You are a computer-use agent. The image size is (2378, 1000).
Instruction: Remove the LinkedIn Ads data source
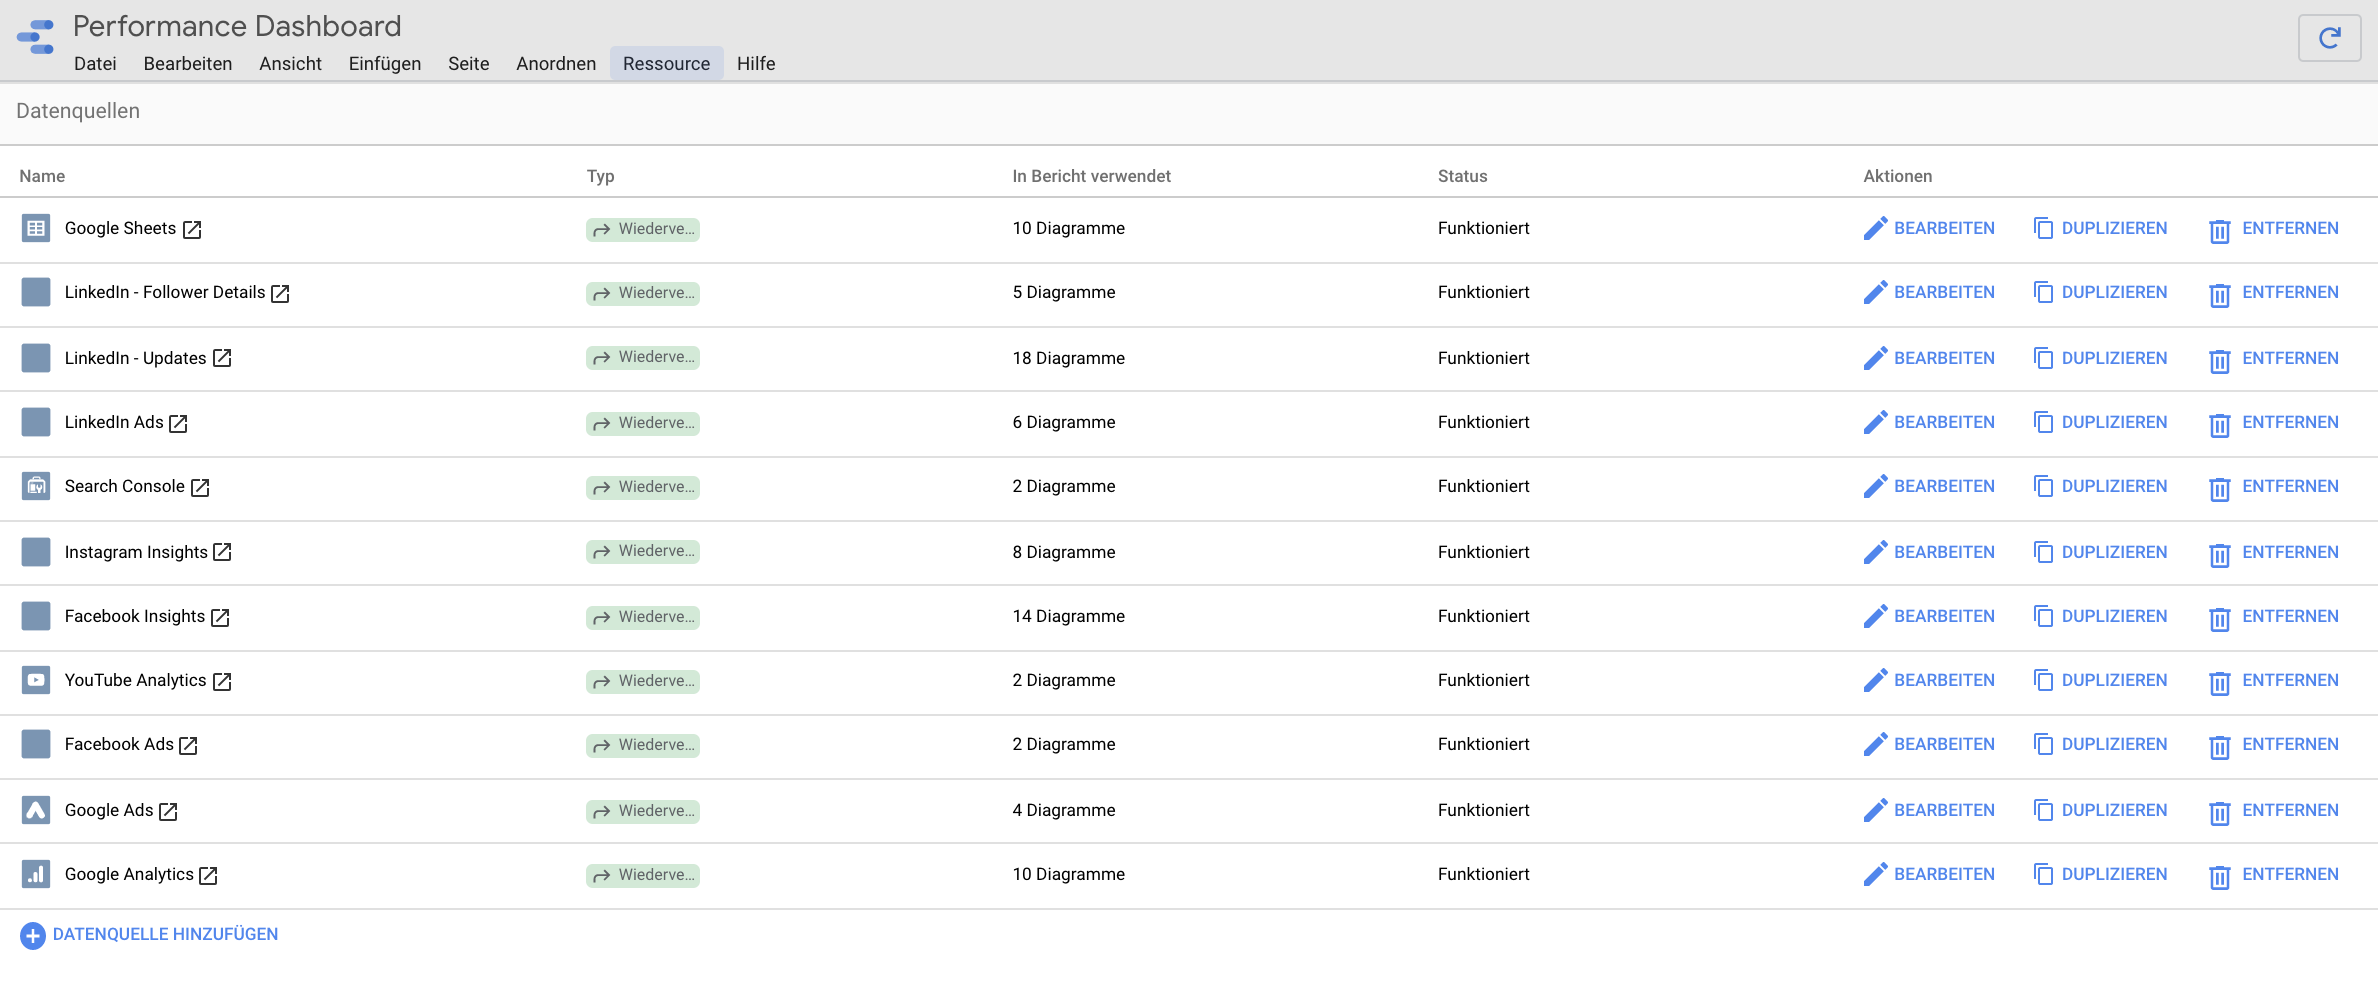(x=2274, y=423)
